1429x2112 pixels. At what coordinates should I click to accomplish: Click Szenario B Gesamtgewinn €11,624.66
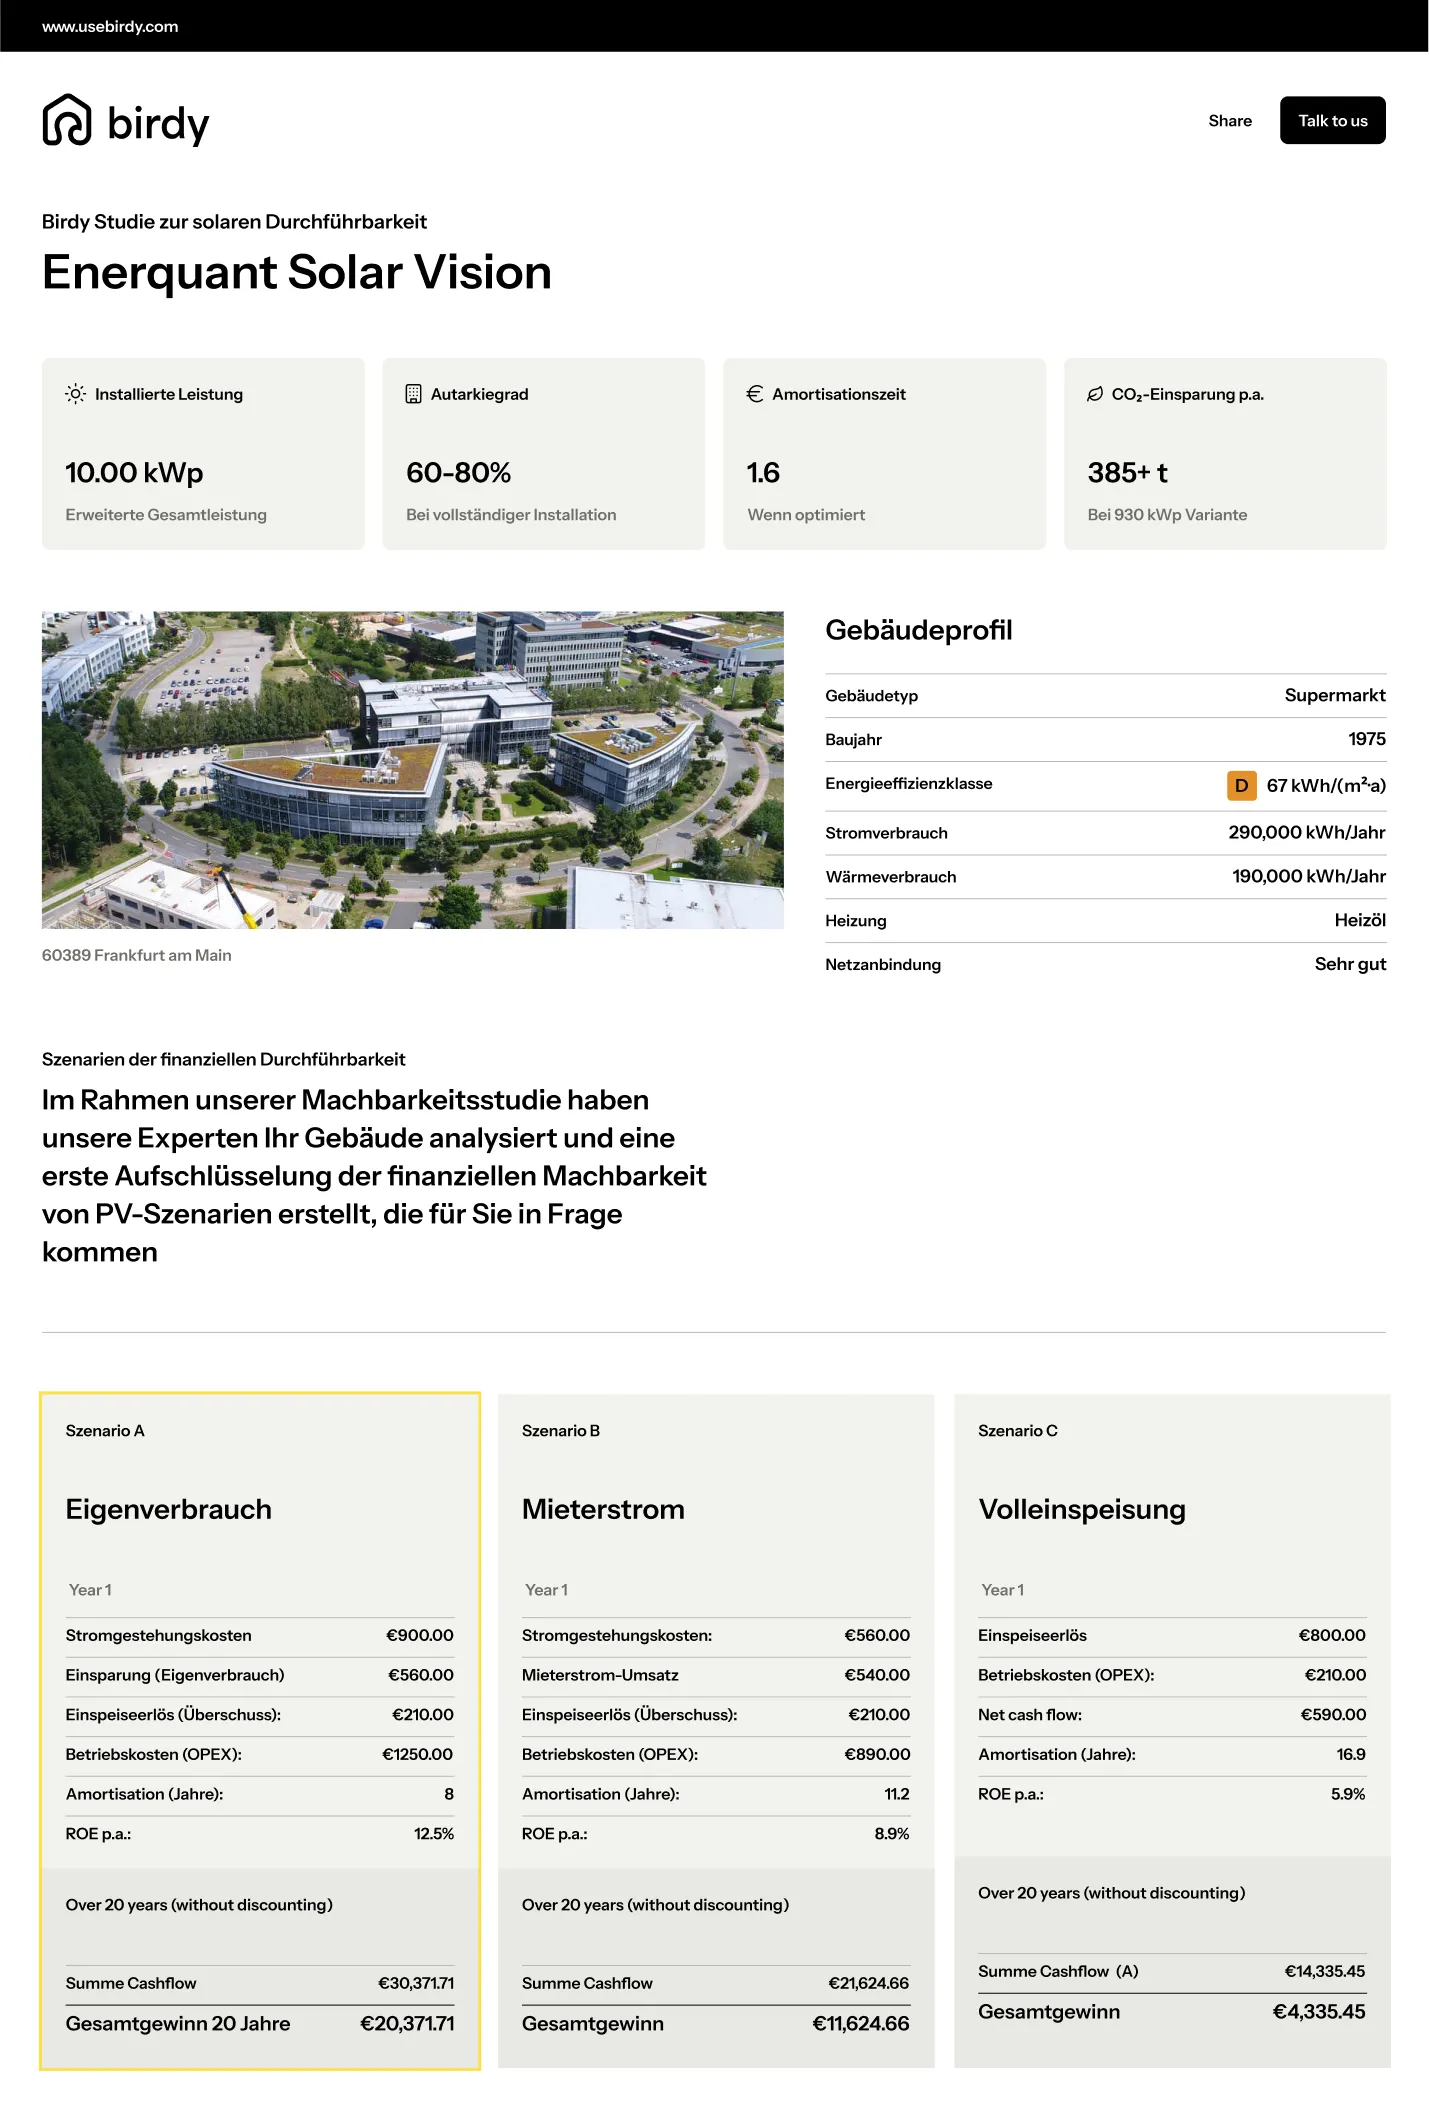[716, 2023]
